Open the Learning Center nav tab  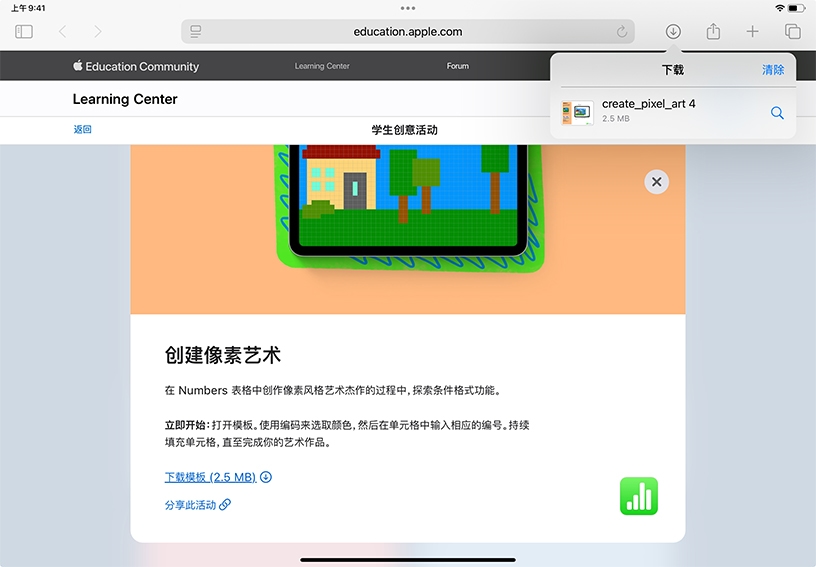click(x=322, y=66)
